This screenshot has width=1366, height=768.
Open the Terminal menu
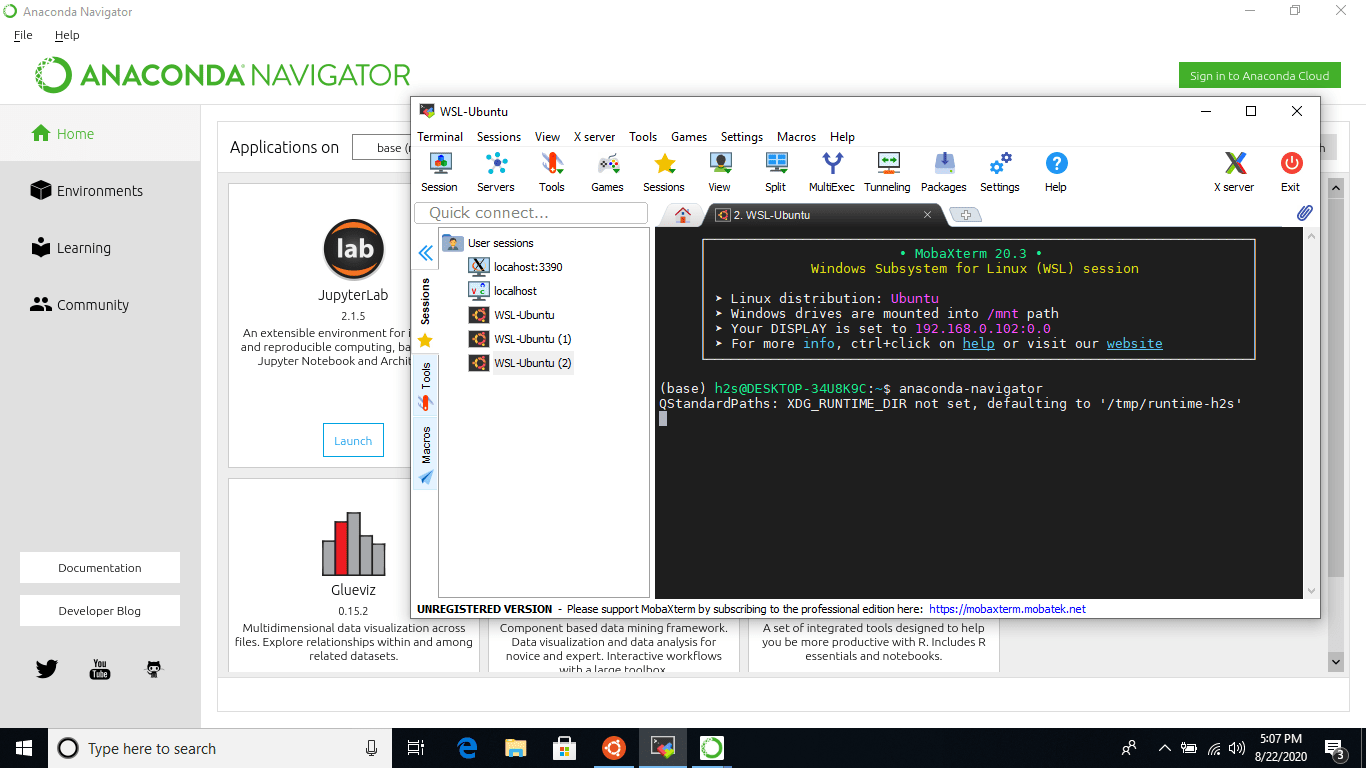[440, 137]
